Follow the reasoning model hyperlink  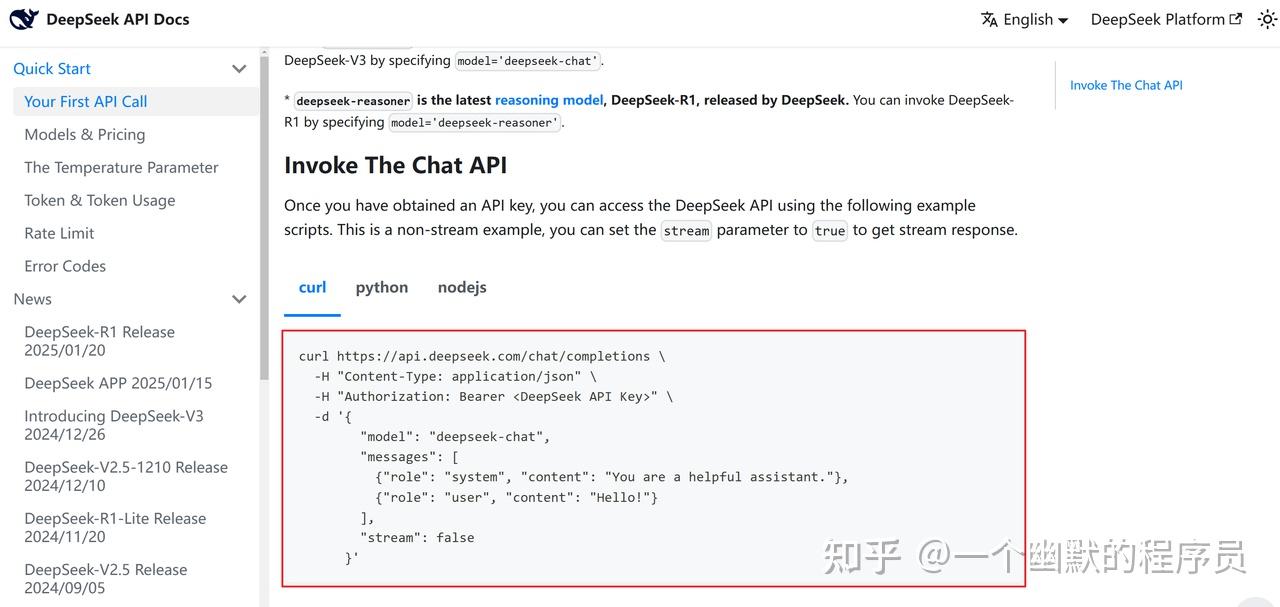(549, 100)
